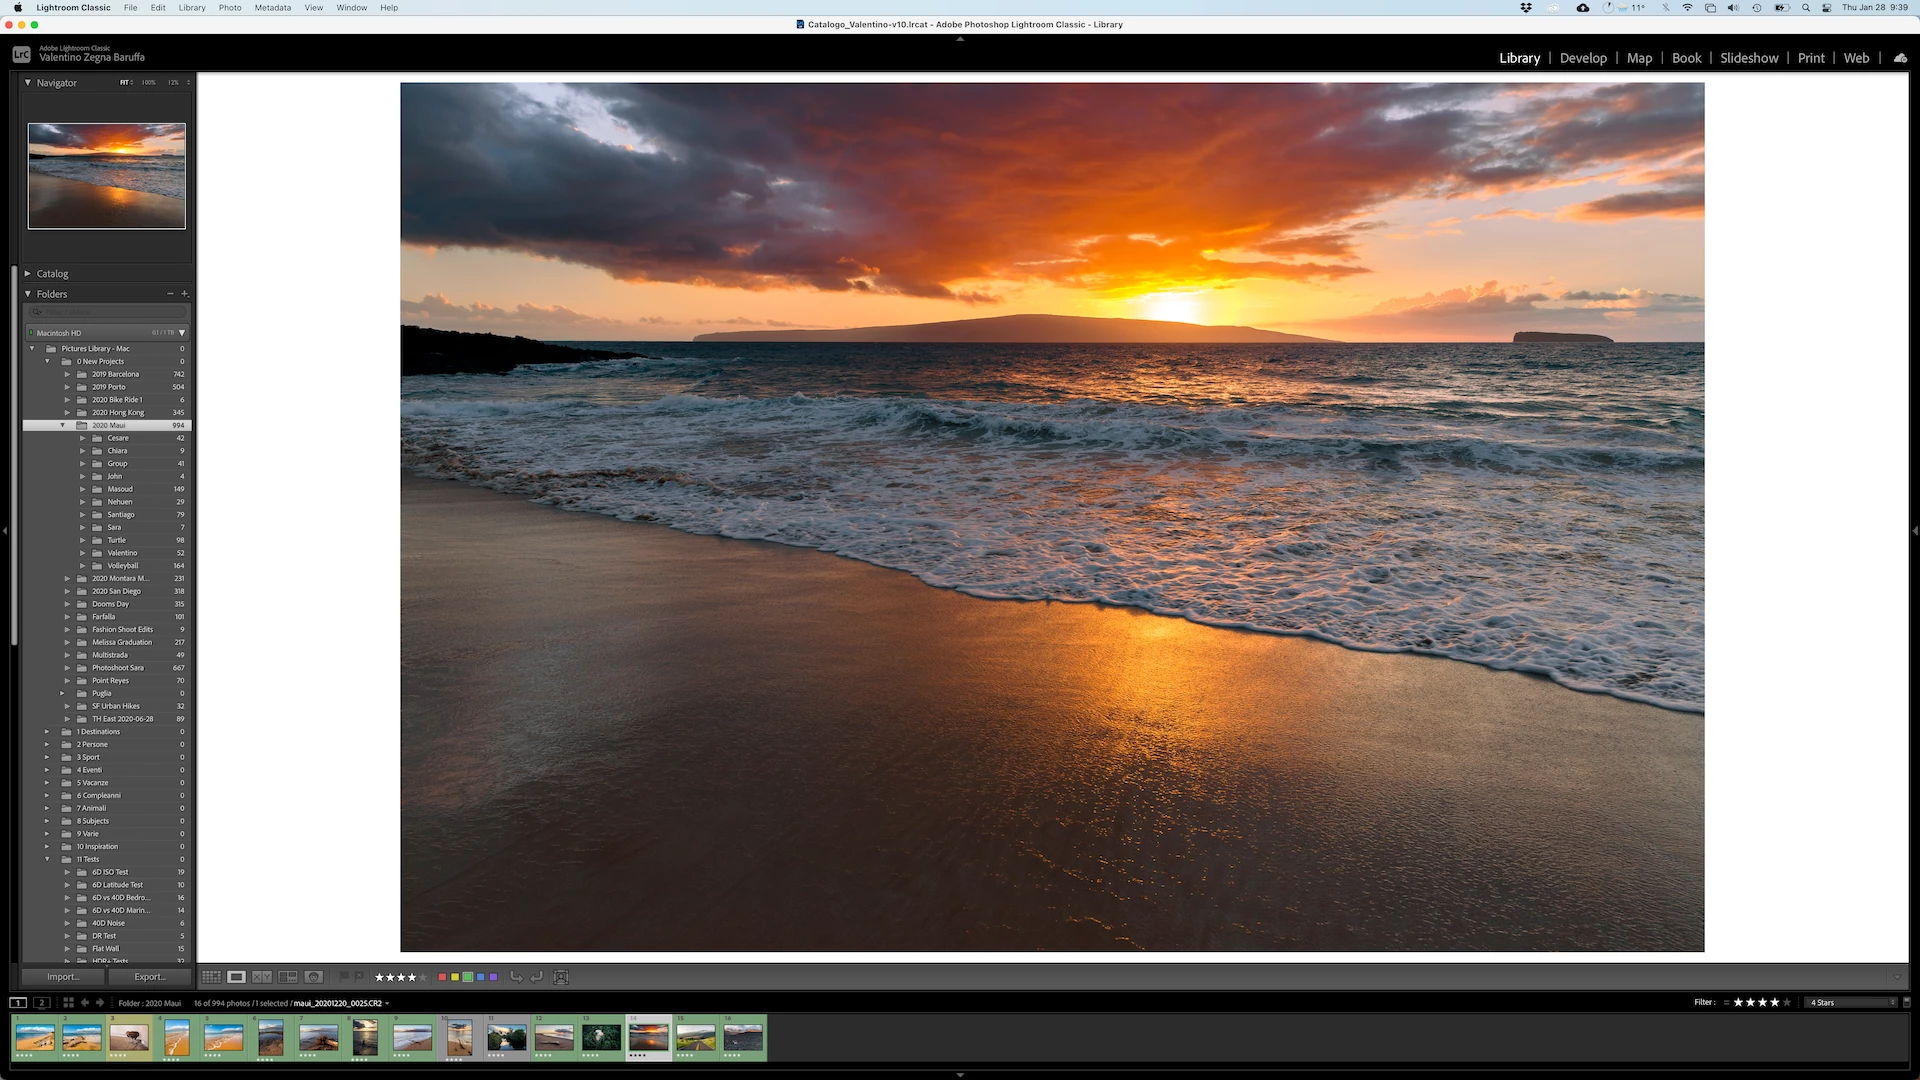Open Survey view icon
Viewport: 1920px width, 1080px height.
click(288, 977)
